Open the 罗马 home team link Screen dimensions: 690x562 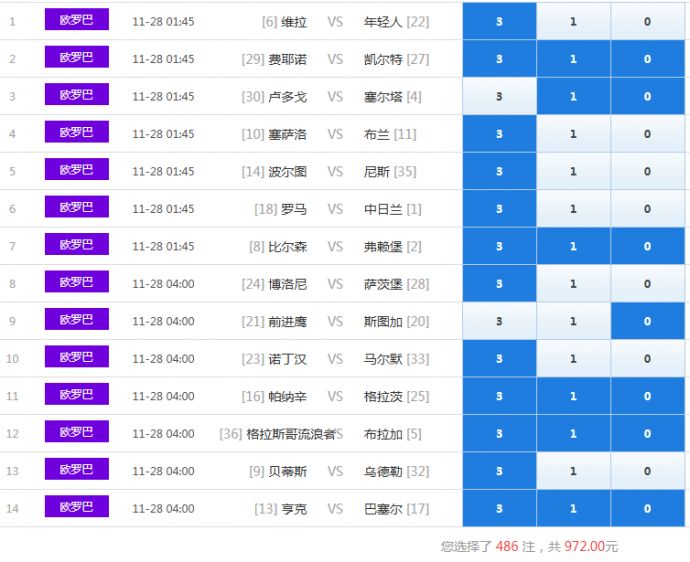293,209
